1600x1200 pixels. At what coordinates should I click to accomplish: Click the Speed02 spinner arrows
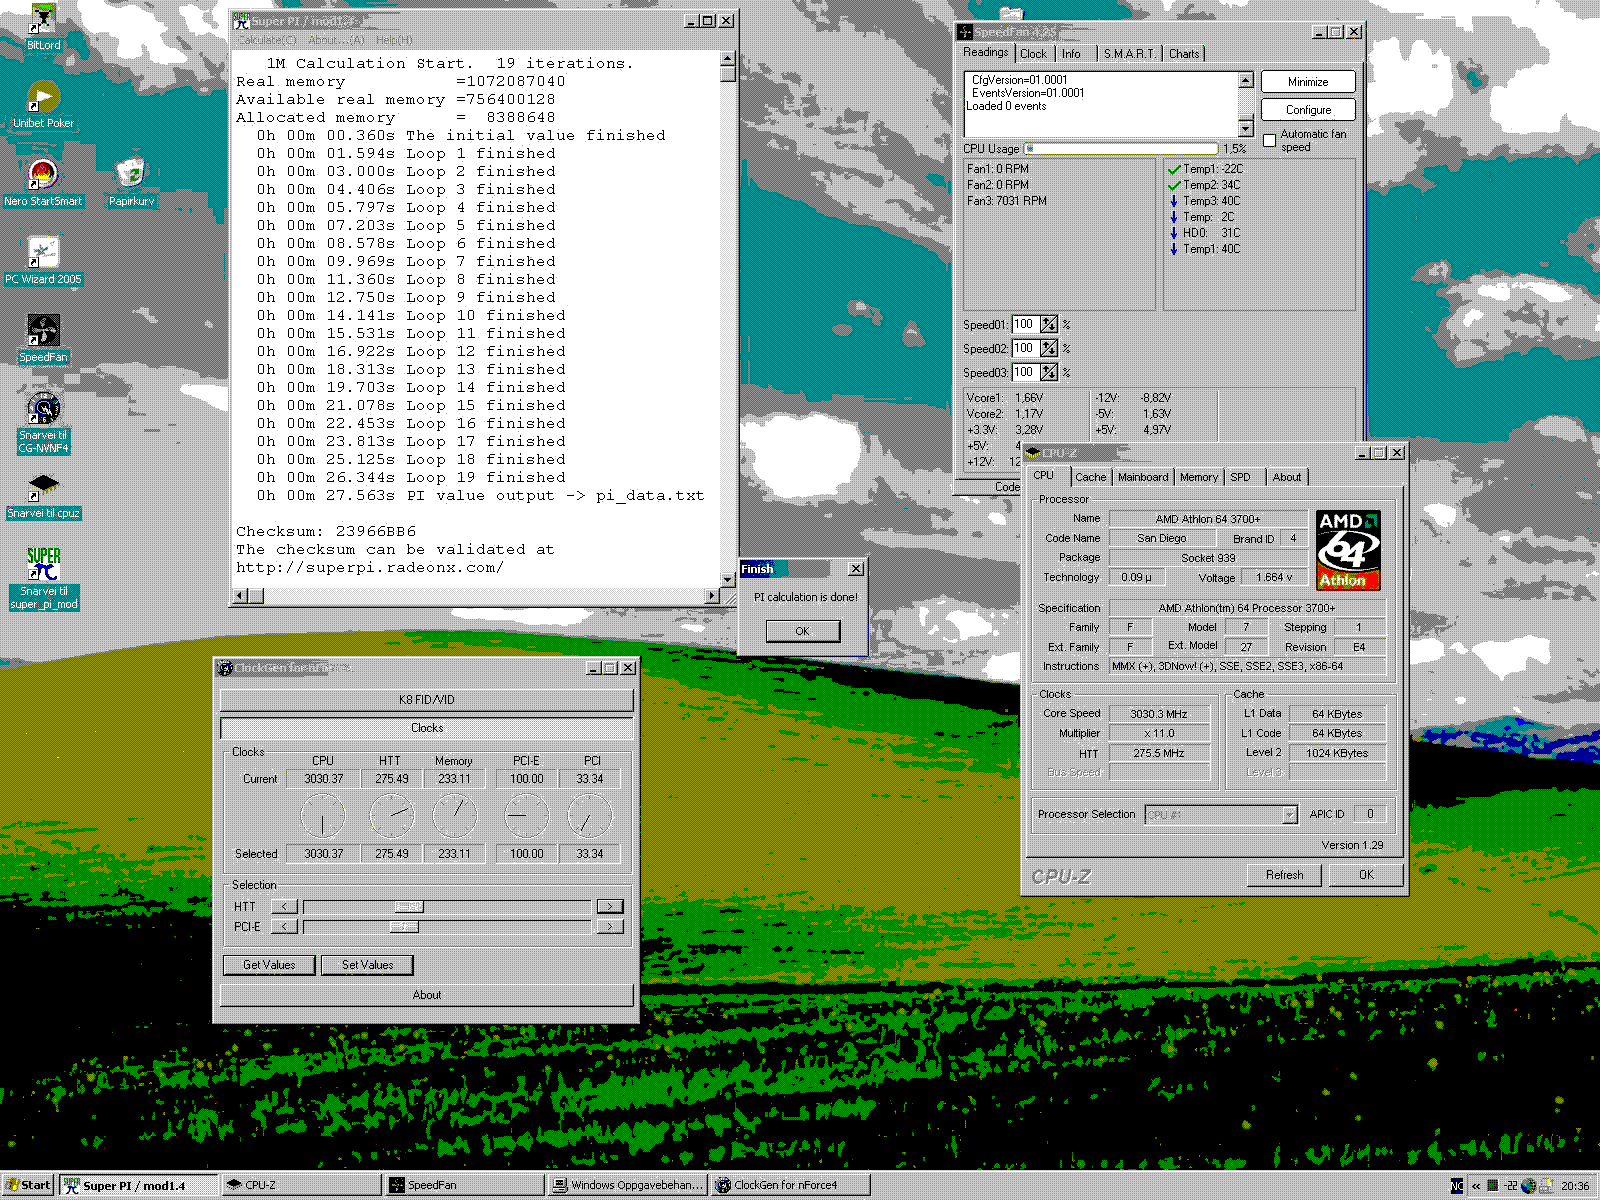tap(1048, 349)
